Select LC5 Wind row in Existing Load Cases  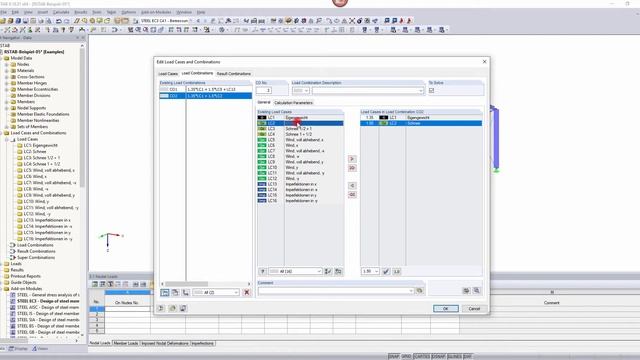click(x=300, y=140)
